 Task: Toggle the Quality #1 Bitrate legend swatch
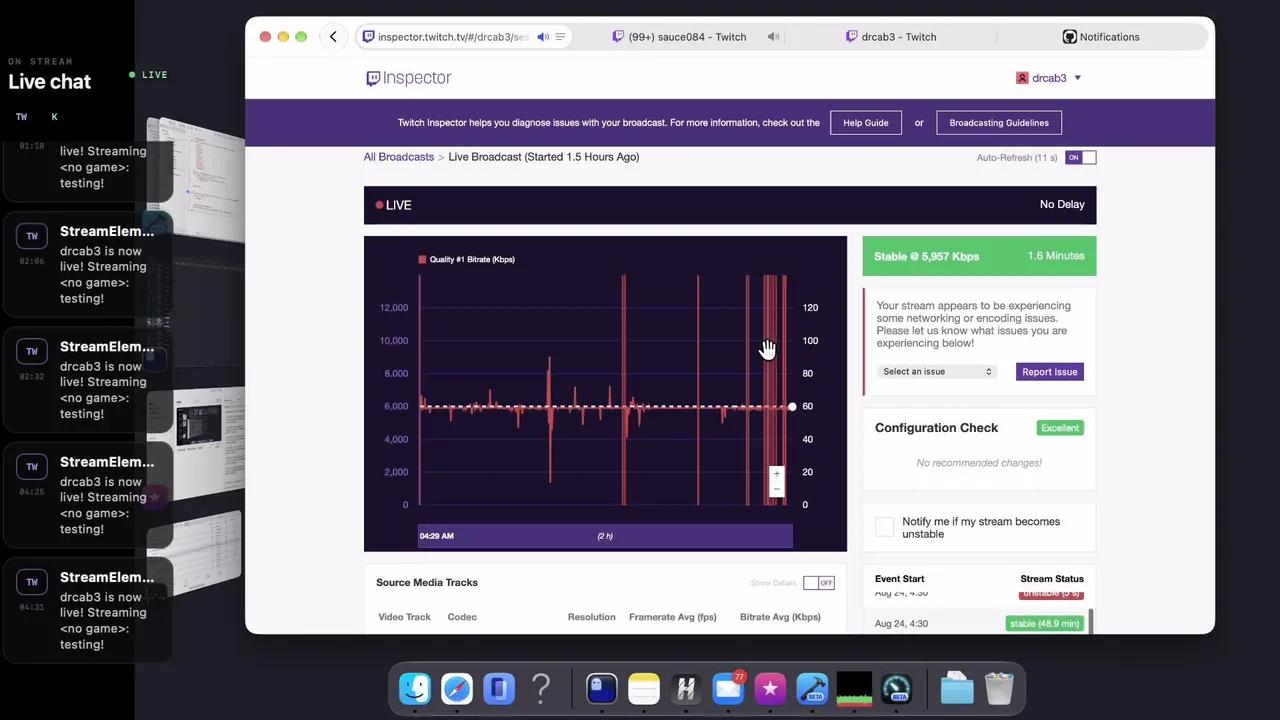(422, 260)
